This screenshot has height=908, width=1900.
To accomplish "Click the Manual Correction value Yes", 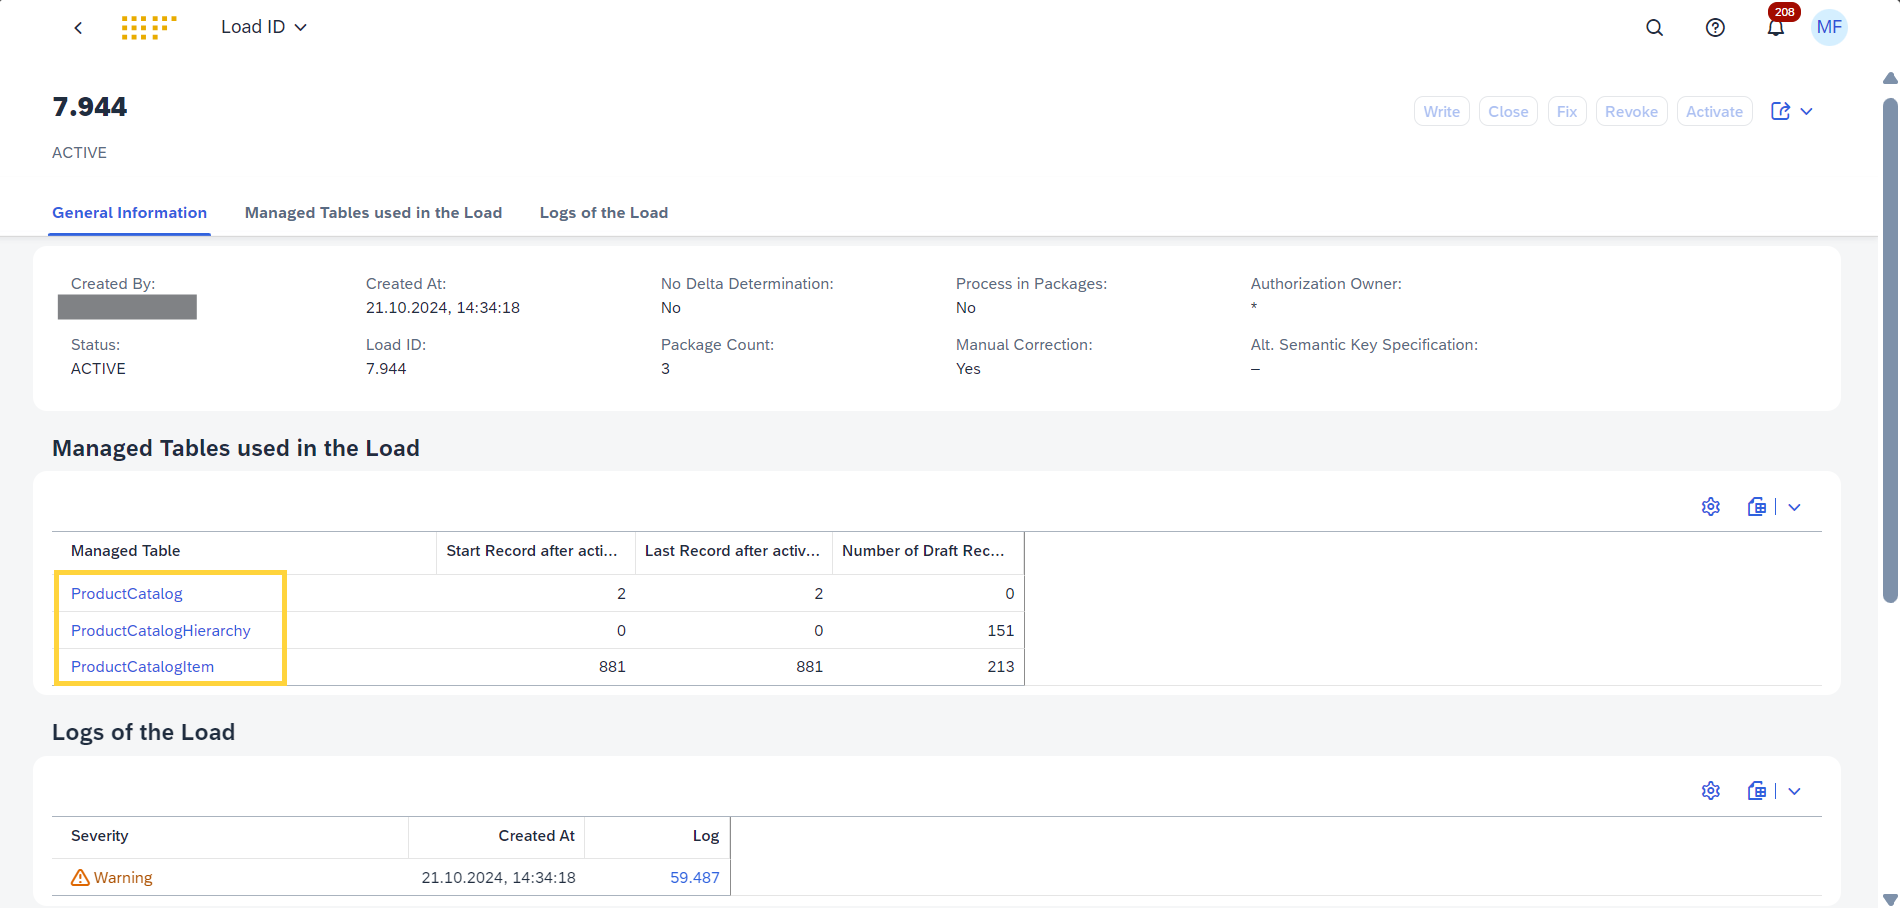I will [x=968, y=369].
